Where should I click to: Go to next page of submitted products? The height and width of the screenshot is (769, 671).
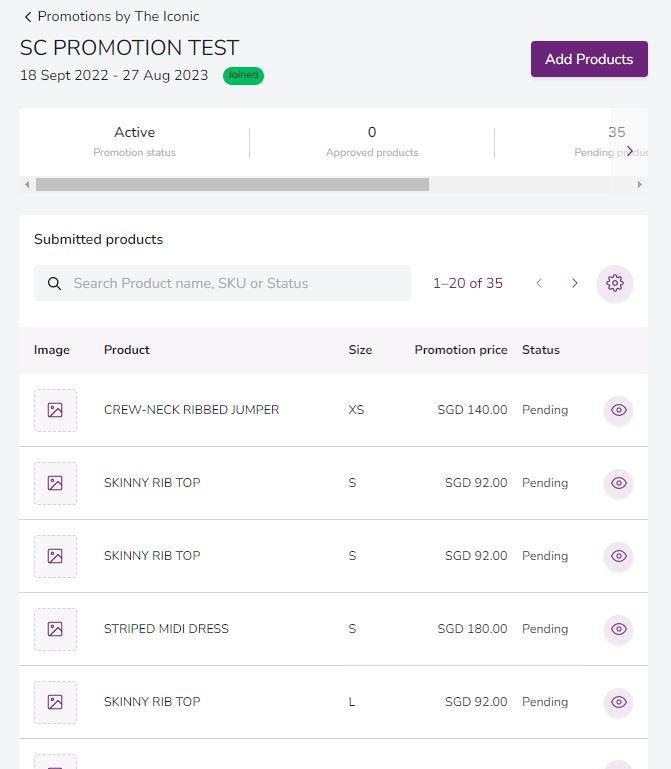(575, 283)
